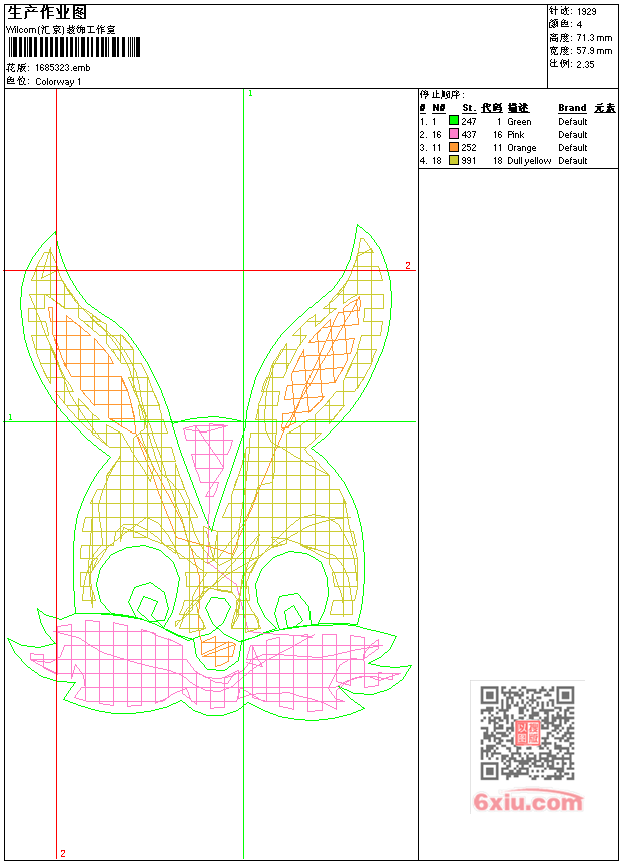Click the Default brand in the Orange row
620x861 pixels.
point(573,148)
